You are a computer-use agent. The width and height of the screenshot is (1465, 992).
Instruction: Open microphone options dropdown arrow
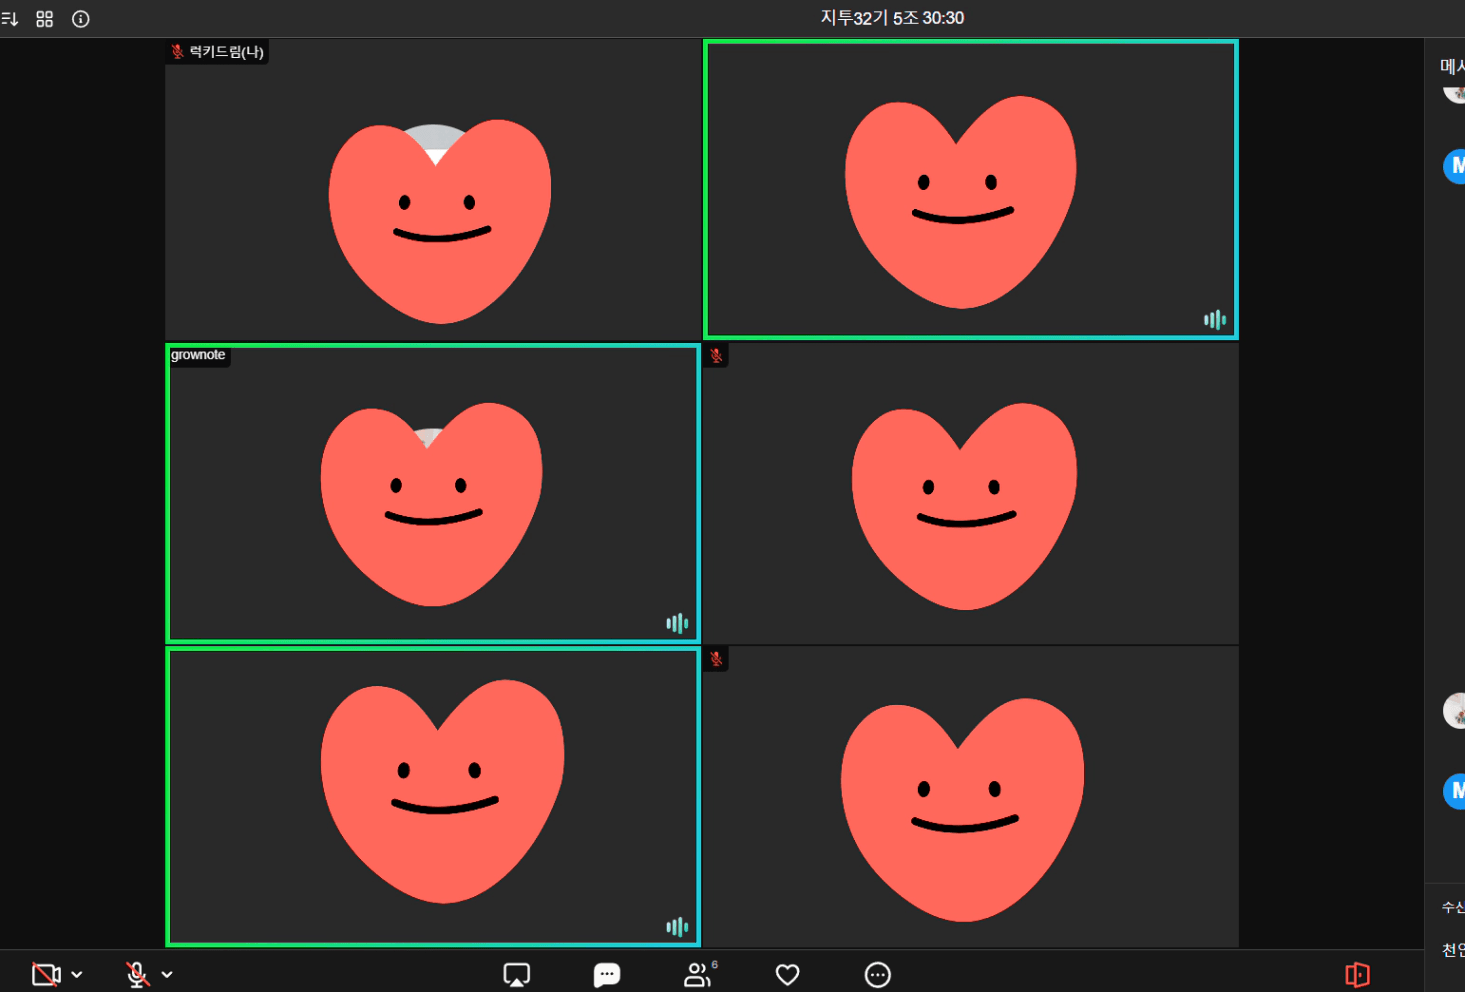point(167,974)
